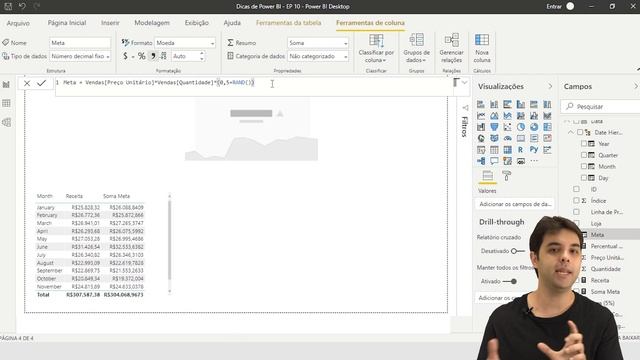Select the Python visual

tap(534, 150)
